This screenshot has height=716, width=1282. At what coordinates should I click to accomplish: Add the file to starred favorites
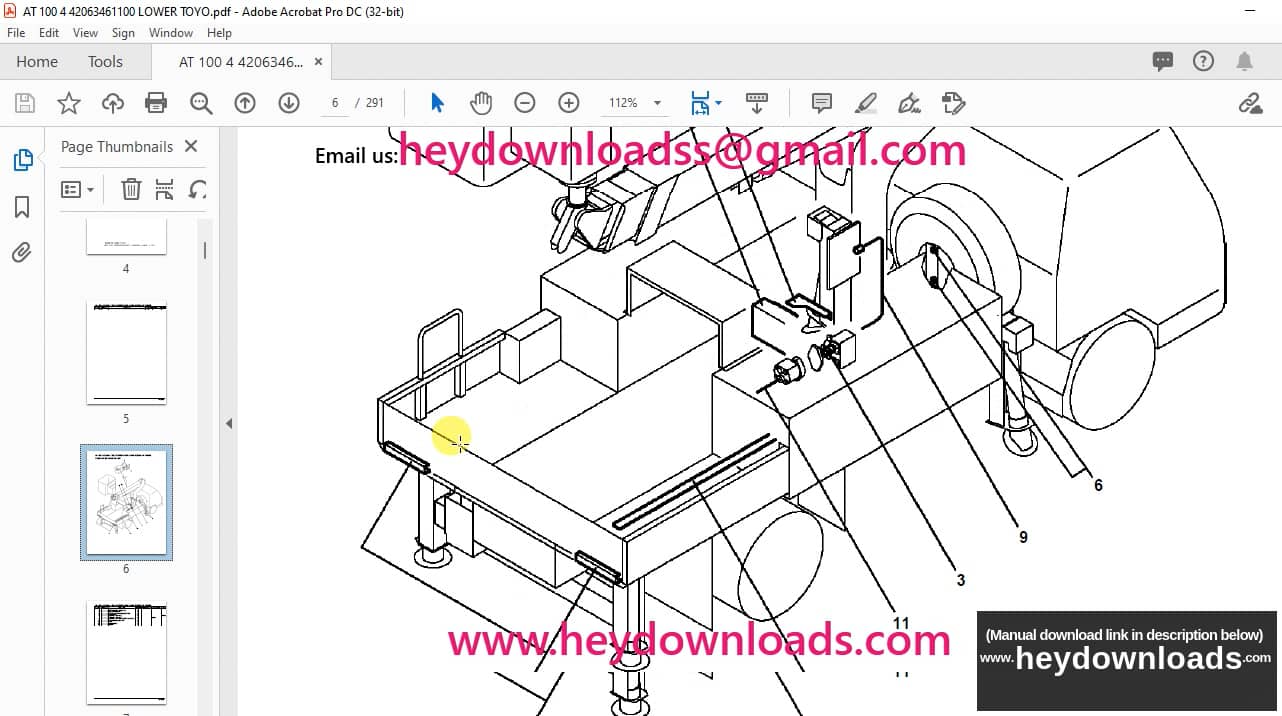coord(68,103)
